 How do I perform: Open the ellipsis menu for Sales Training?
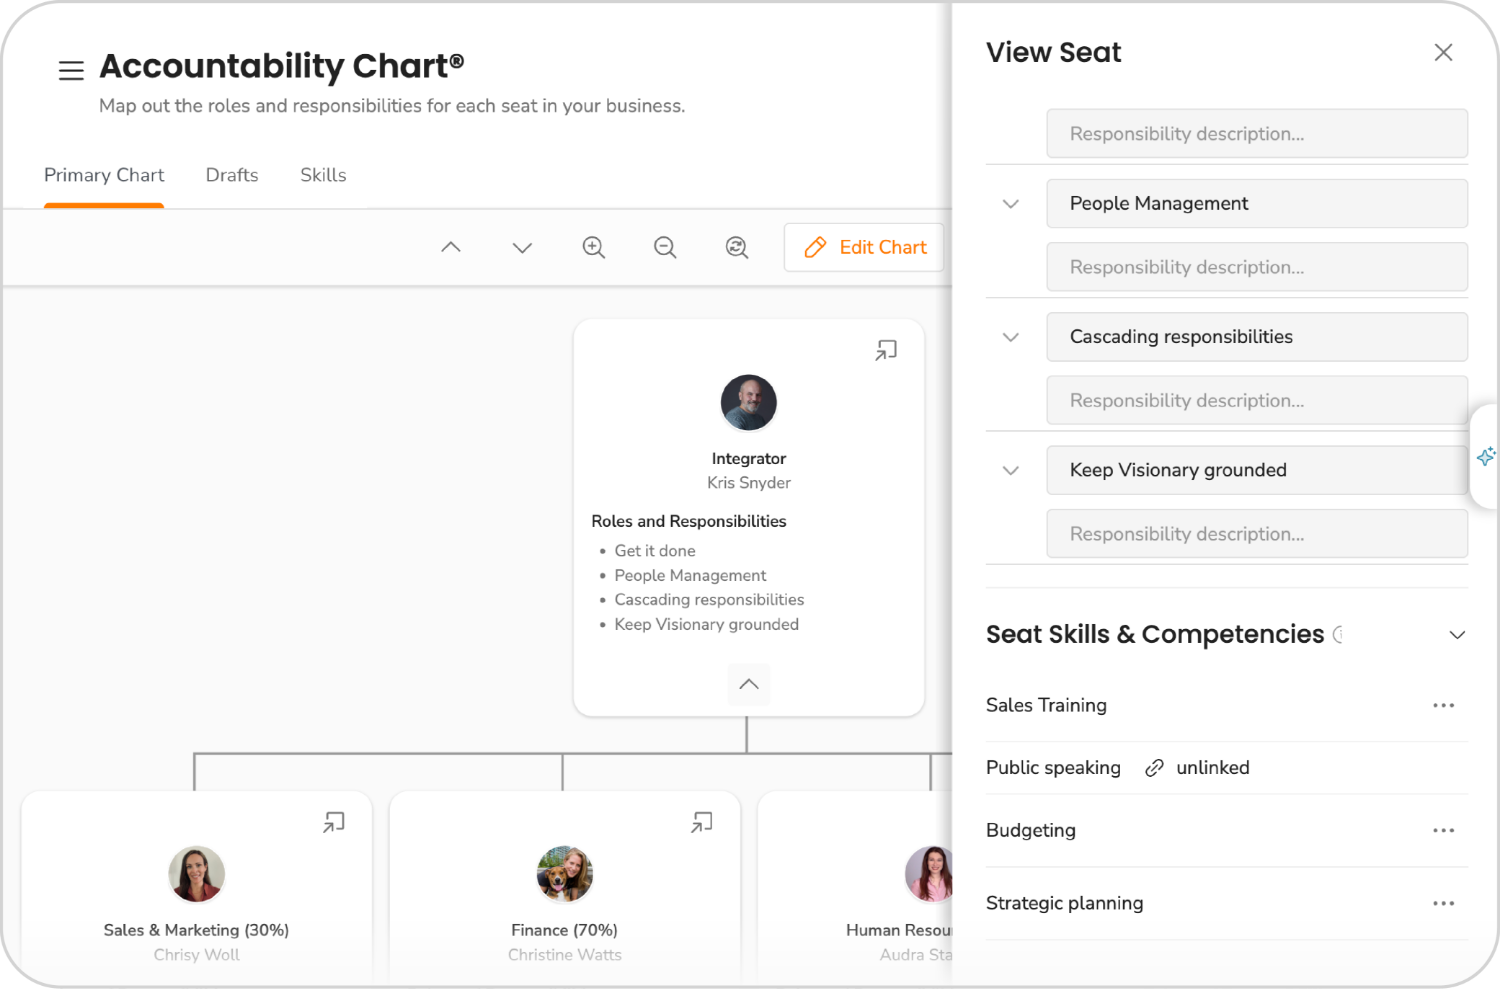coord(1443,705)
